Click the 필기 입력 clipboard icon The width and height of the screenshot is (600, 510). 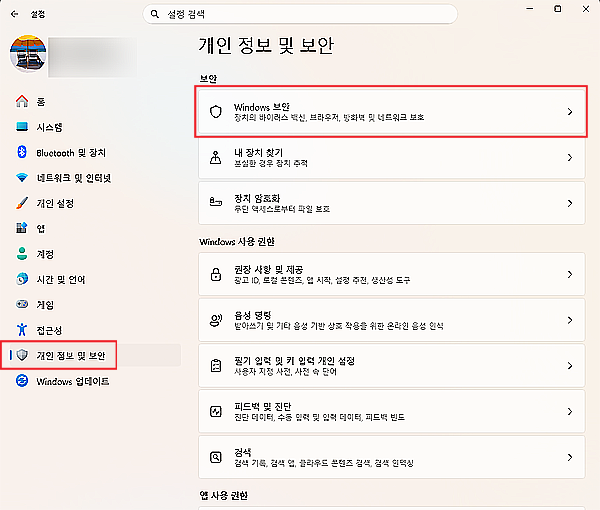[216, 365]
